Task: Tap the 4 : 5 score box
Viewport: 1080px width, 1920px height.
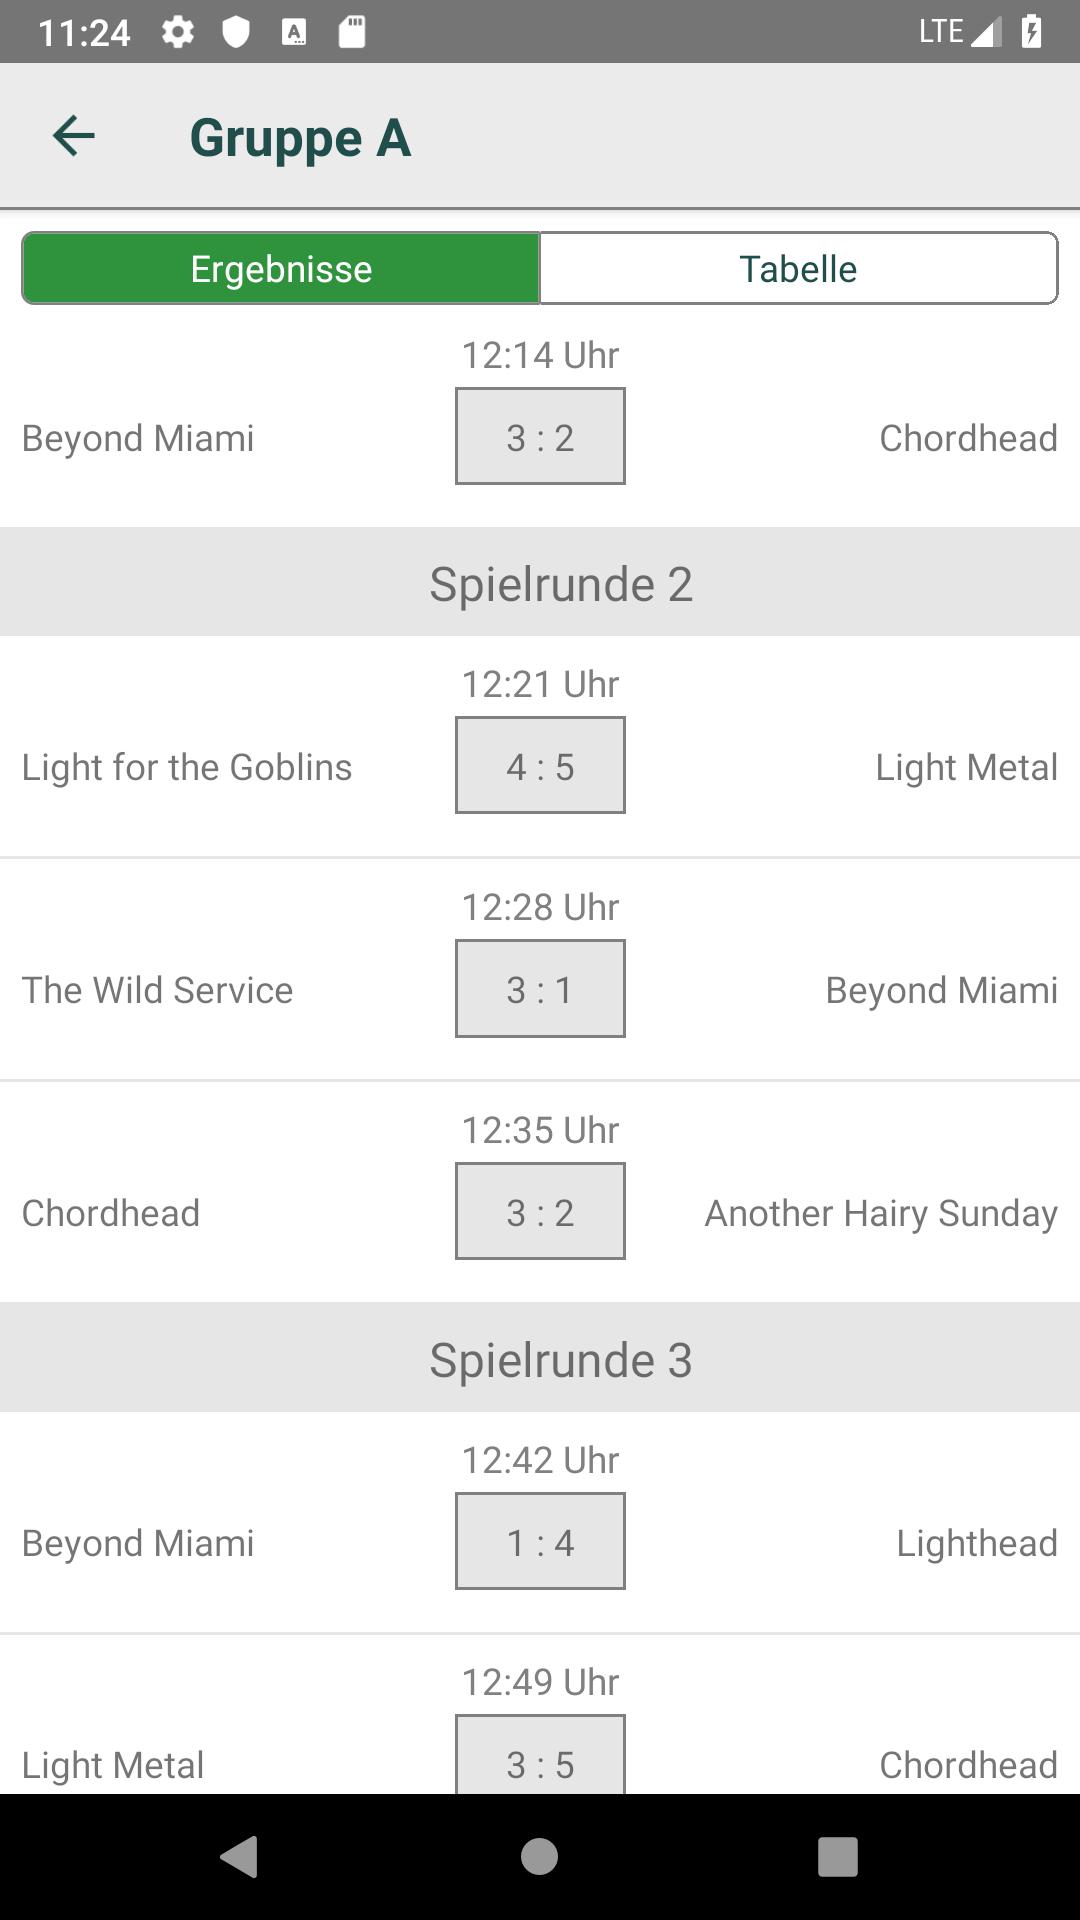Action: coord(540,766)
